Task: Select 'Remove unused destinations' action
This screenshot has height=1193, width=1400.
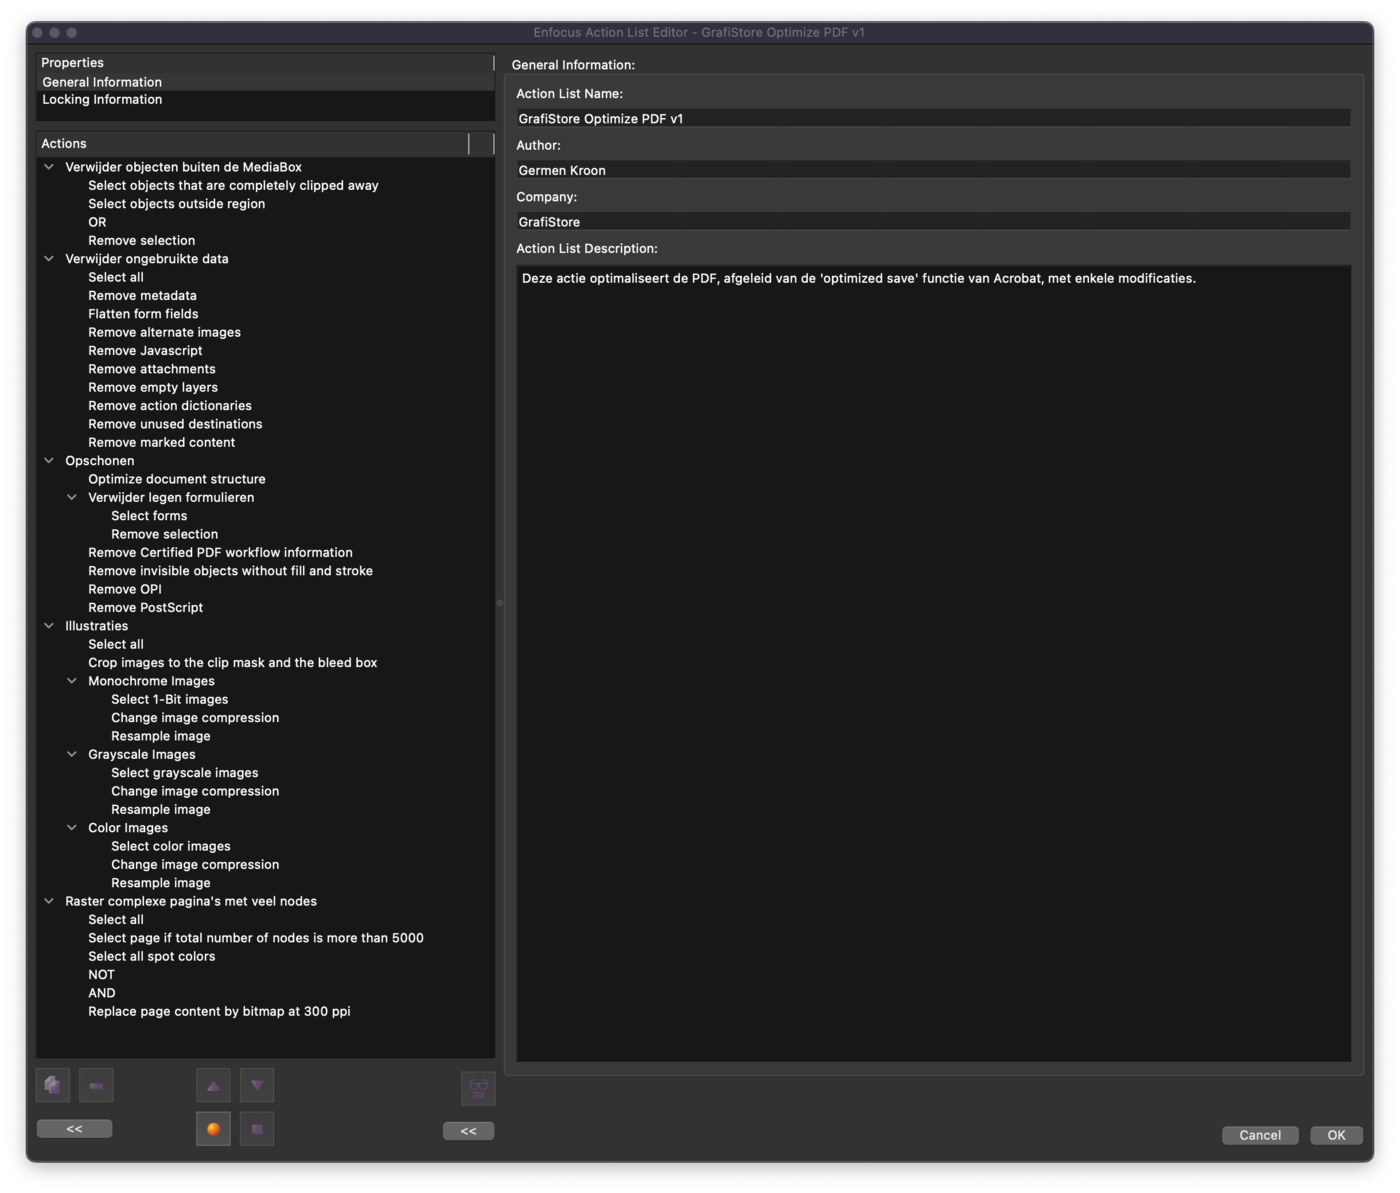Action: coord(175,424)
